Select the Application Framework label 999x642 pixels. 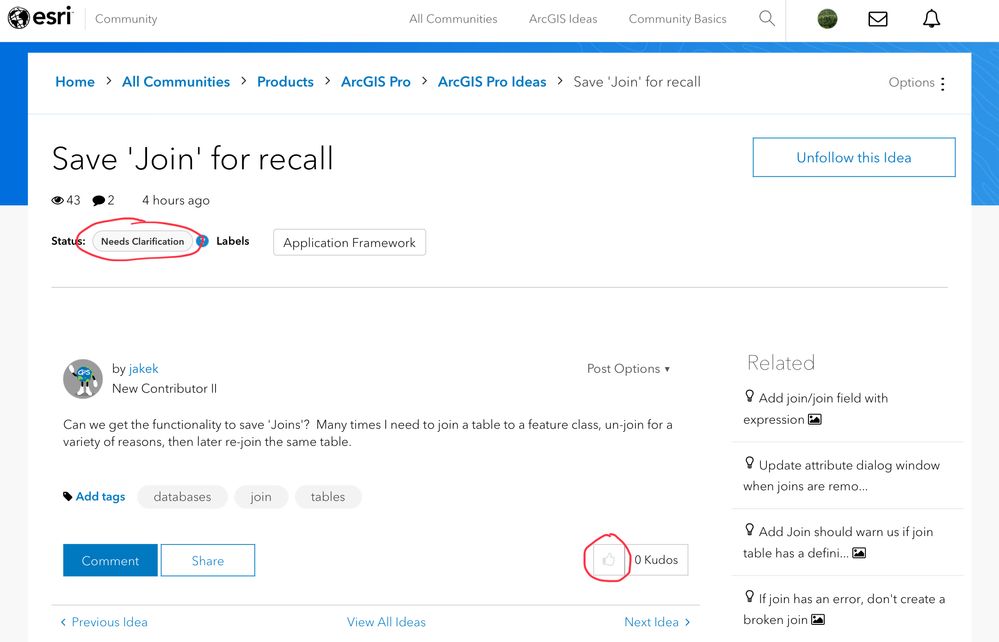click(x=349, y=242)
